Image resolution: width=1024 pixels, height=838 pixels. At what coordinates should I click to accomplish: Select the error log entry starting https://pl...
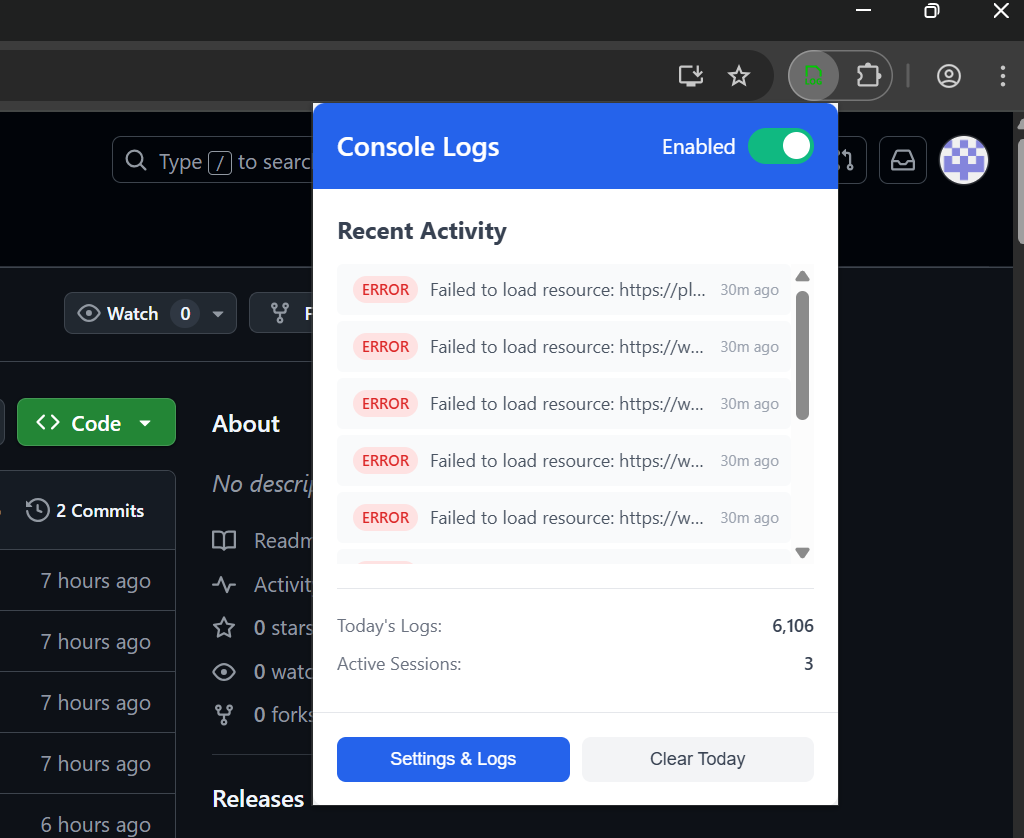(564, 289)
